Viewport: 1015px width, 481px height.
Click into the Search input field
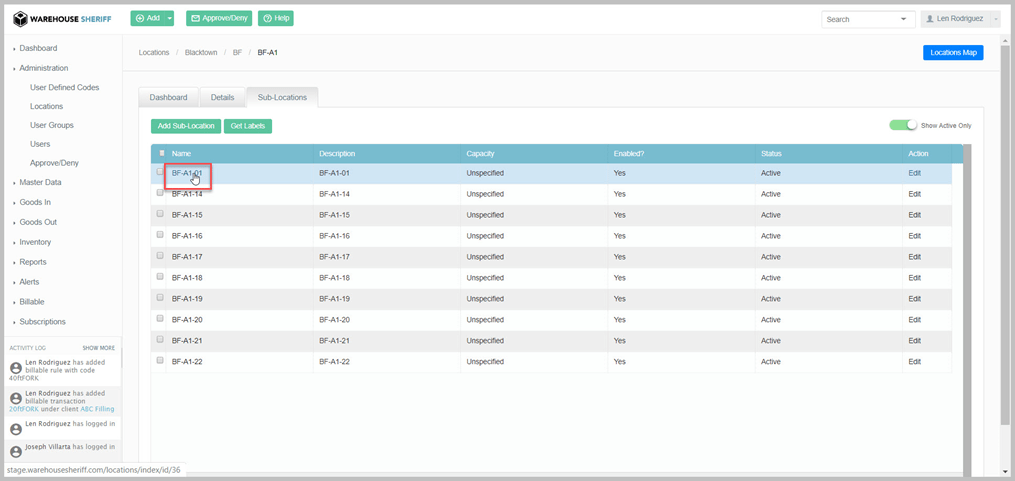pyautogui.click(x=860, y=19)
